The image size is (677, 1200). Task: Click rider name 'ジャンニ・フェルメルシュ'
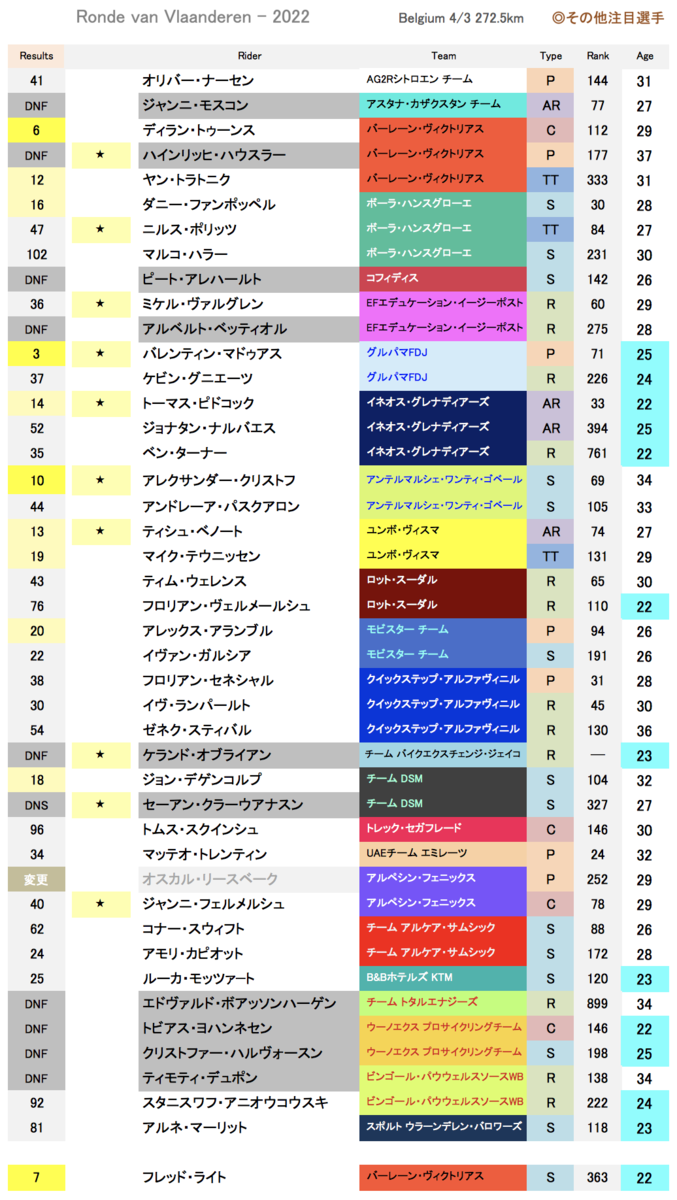pyautogui.click(x=214, y=904)
